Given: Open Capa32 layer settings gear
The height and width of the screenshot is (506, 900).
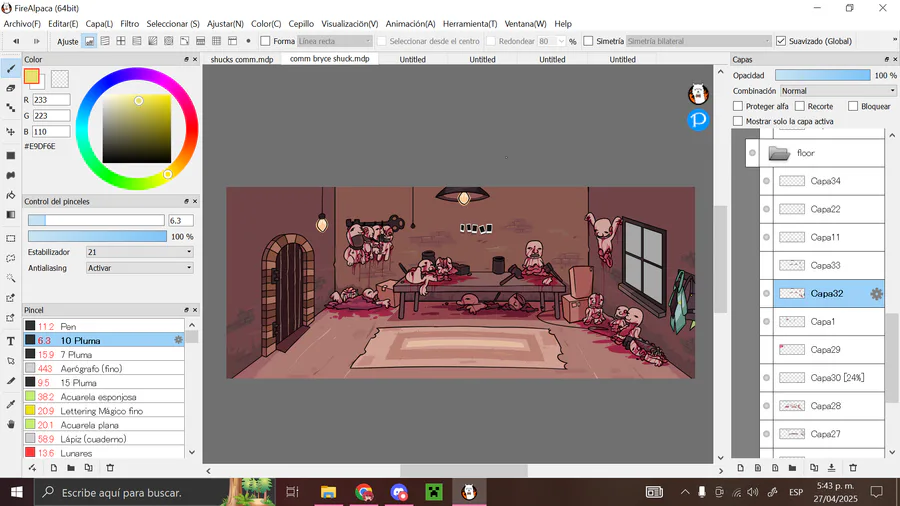Looking at the screenshot, I should (x=876, y=294).
